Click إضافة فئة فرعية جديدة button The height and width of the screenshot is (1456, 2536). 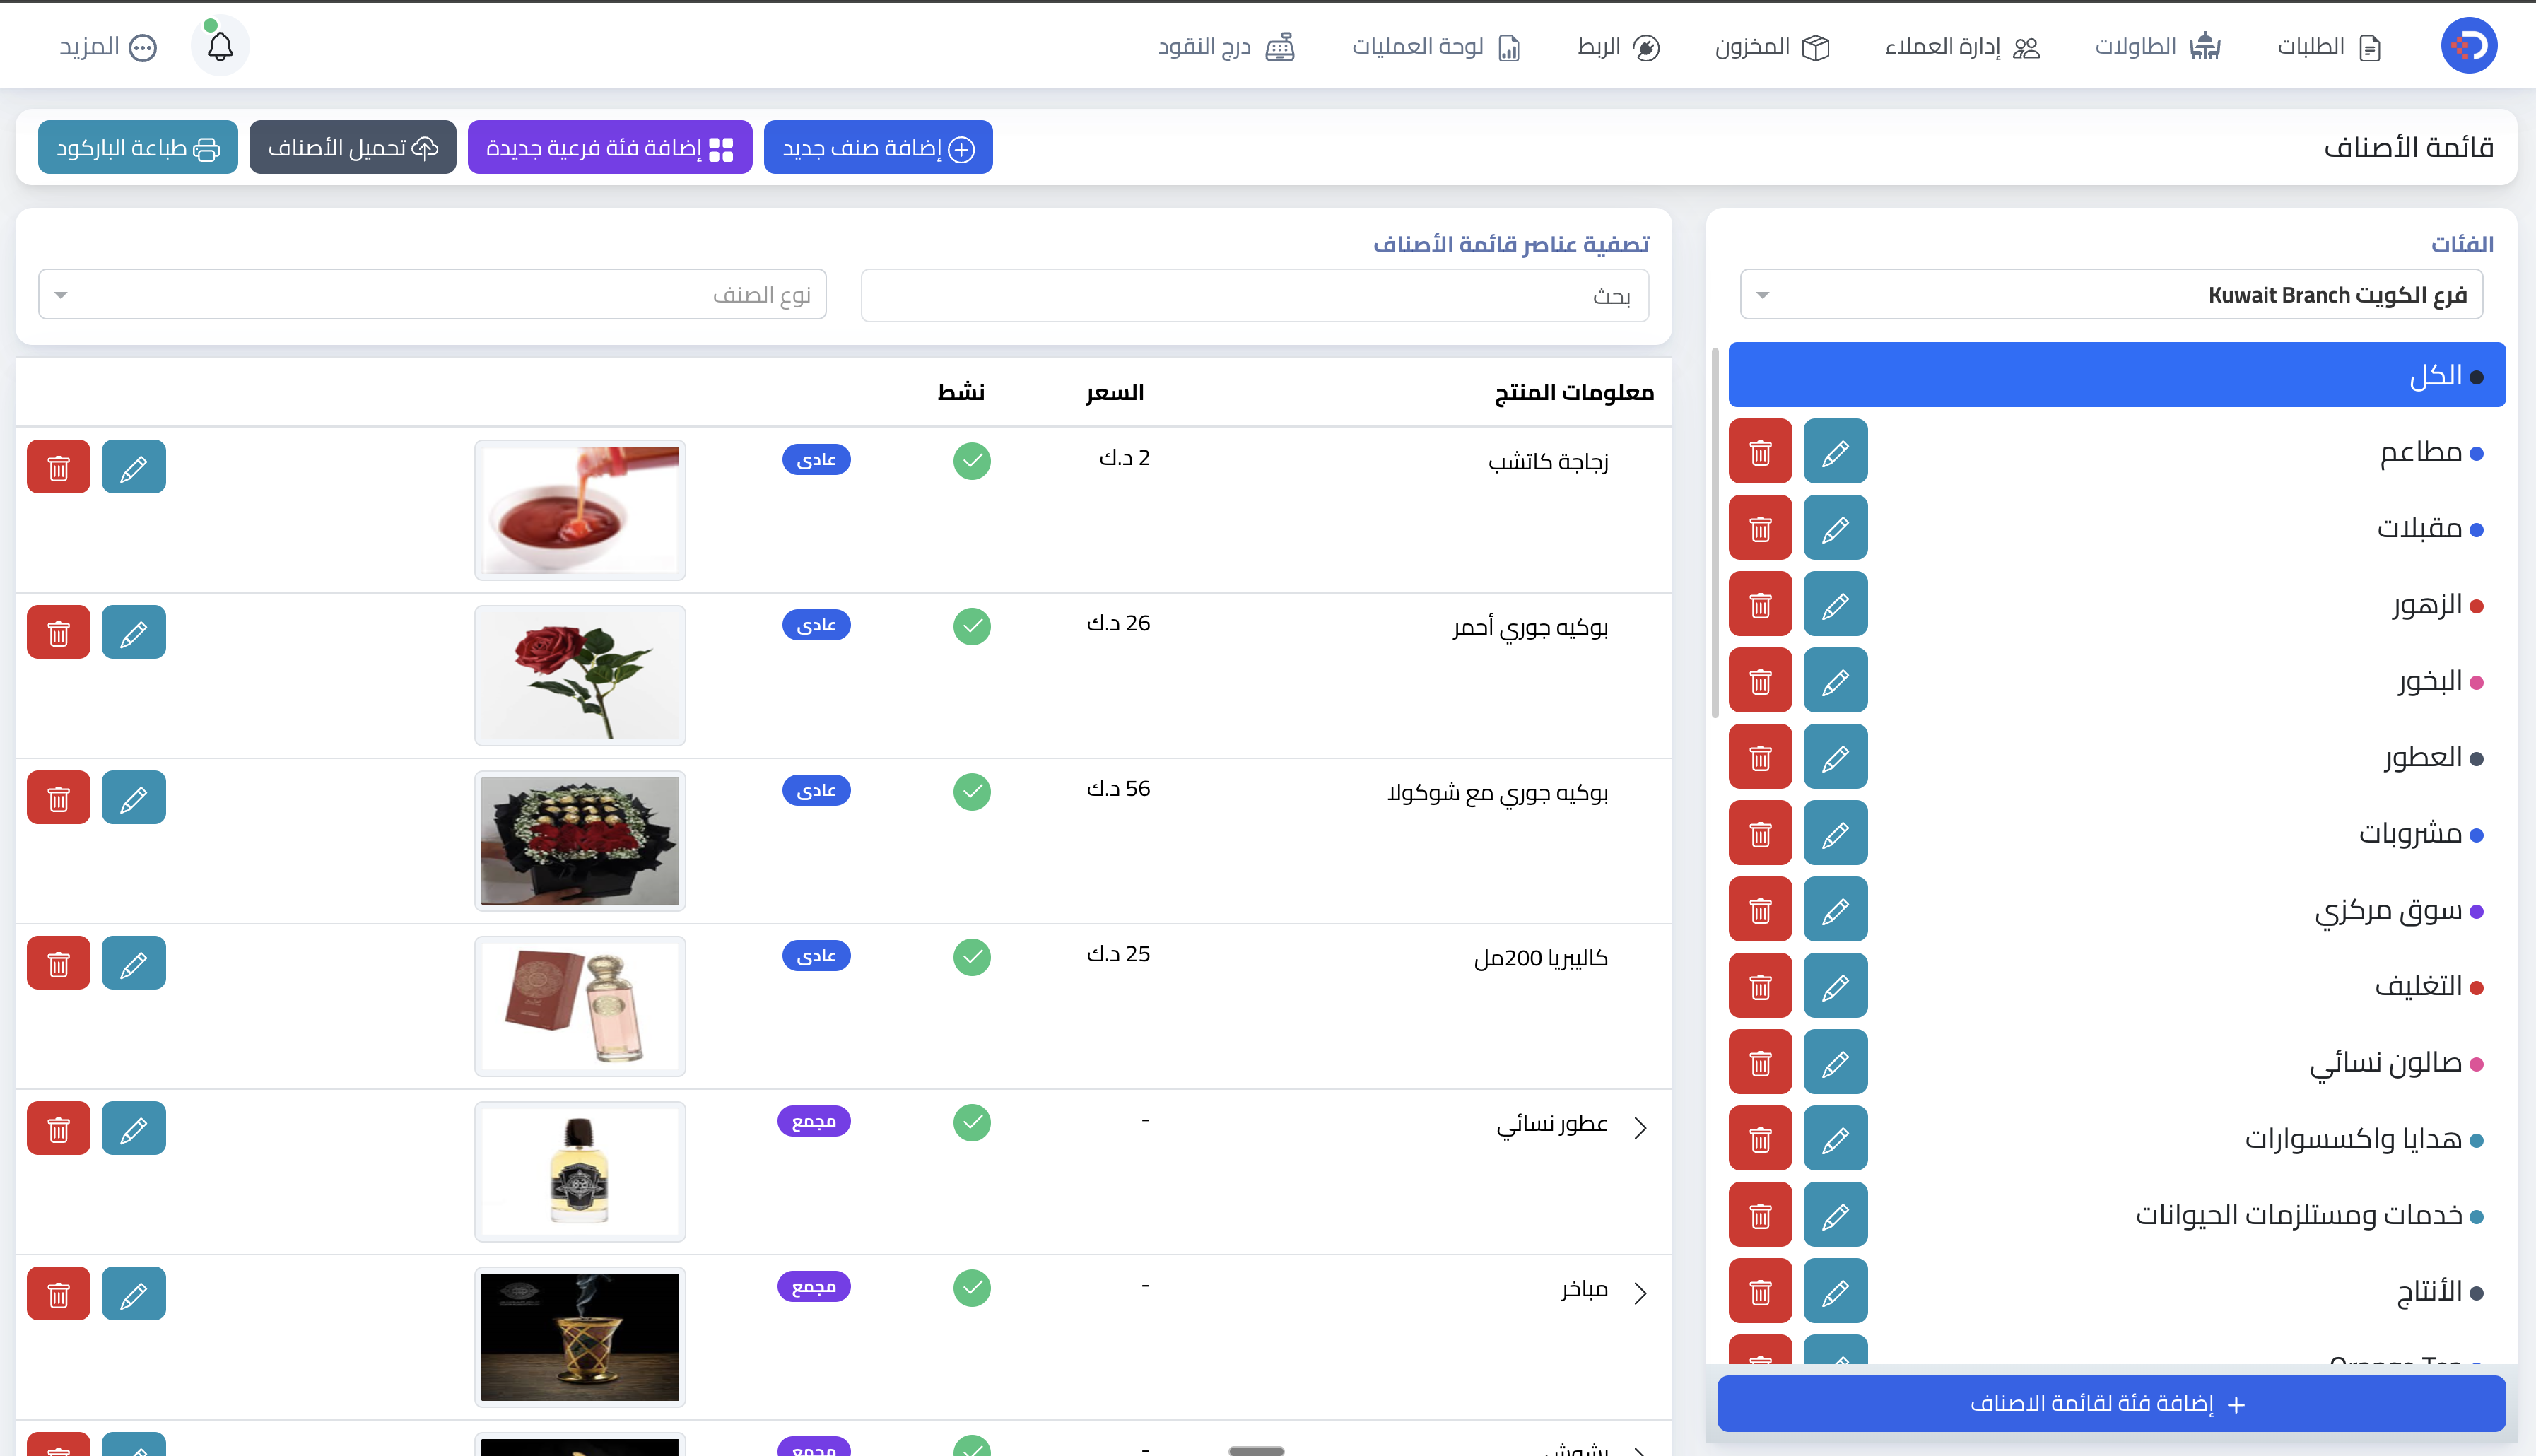point(610,148)
